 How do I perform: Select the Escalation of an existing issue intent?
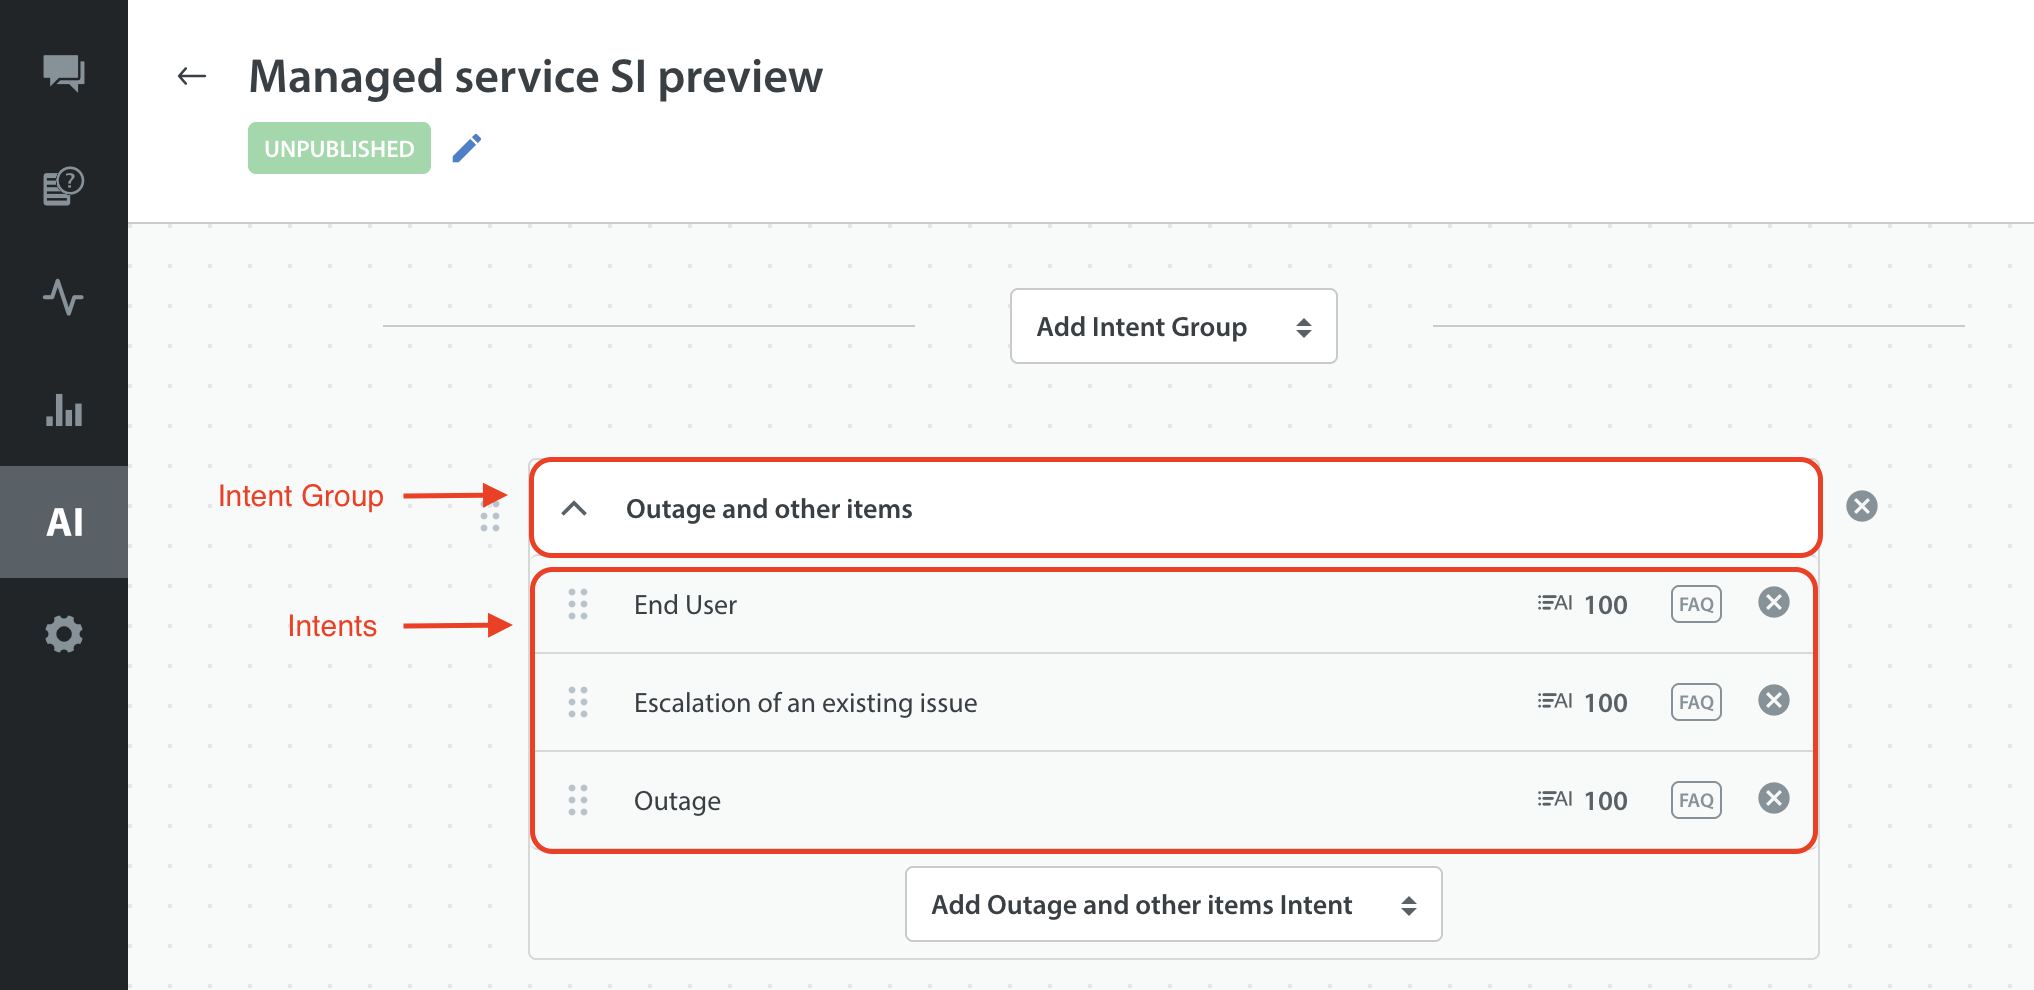coord(805,703)
